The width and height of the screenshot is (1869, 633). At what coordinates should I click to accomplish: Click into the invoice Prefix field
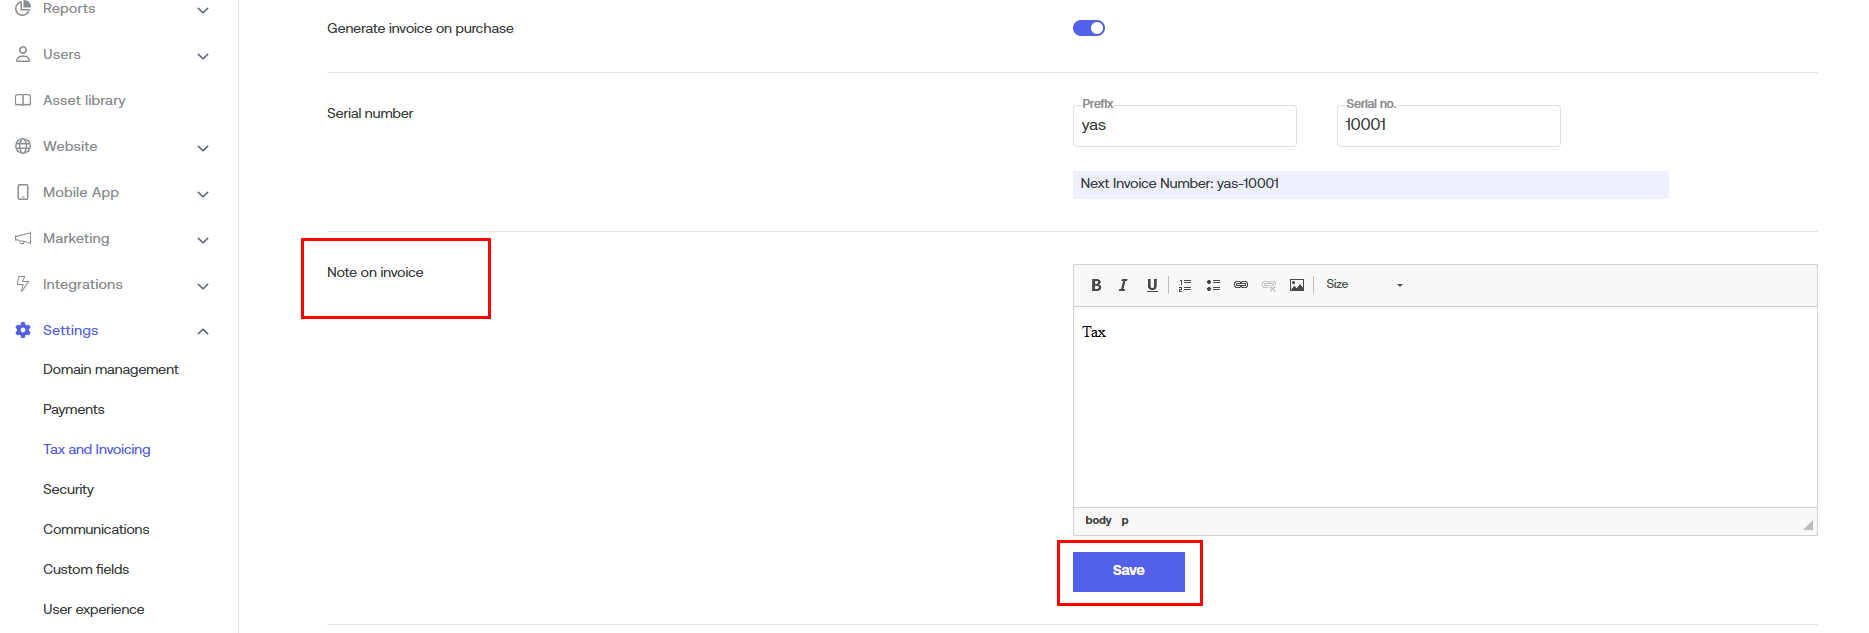click(x=1184, y=126)
